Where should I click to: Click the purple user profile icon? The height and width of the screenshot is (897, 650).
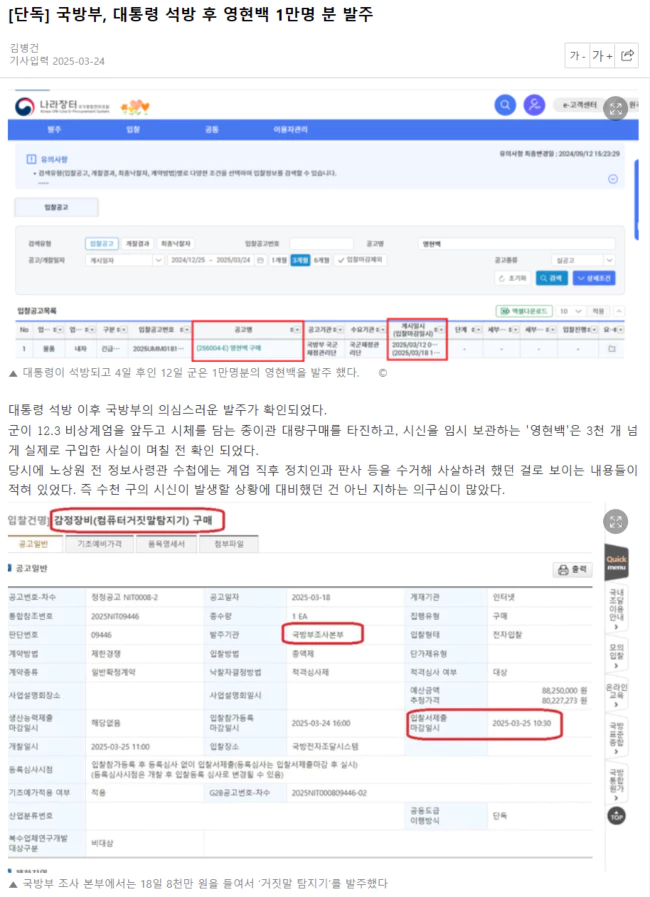535,104
